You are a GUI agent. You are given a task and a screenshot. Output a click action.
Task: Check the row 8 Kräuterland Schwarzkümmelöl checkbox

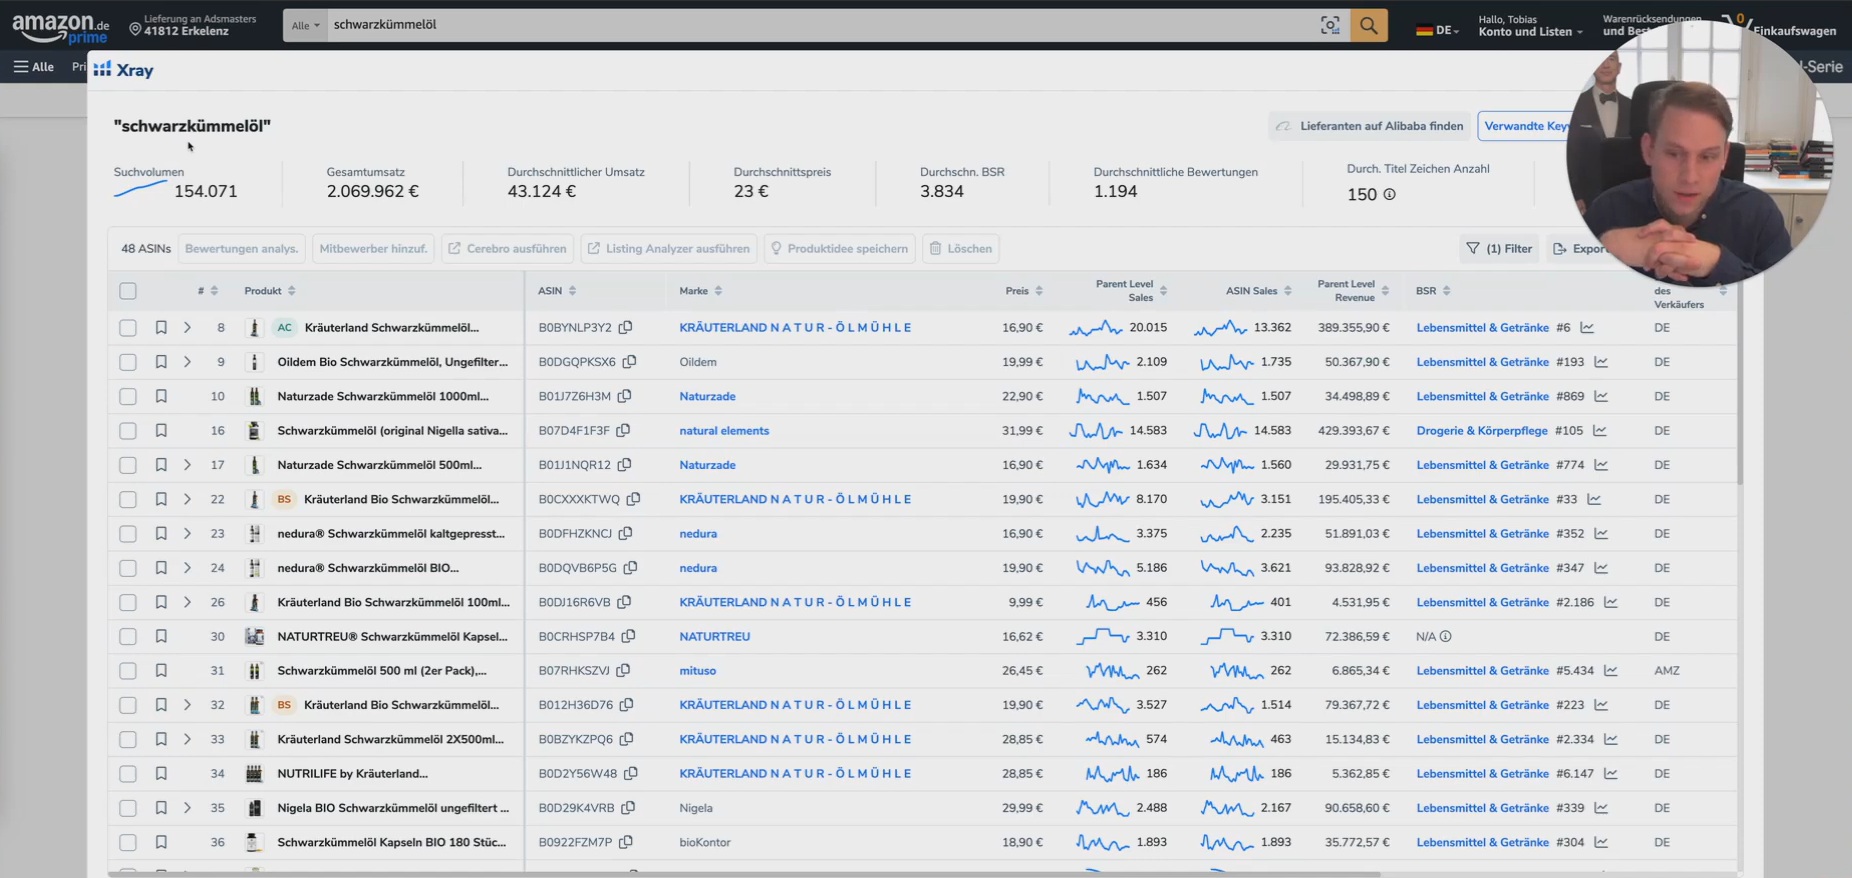pos(128,327)
